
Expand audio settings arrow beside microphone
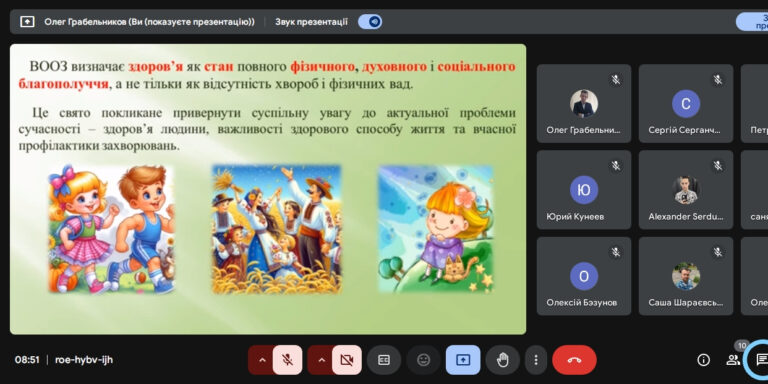pyautogui.click(x=262, y=360)
